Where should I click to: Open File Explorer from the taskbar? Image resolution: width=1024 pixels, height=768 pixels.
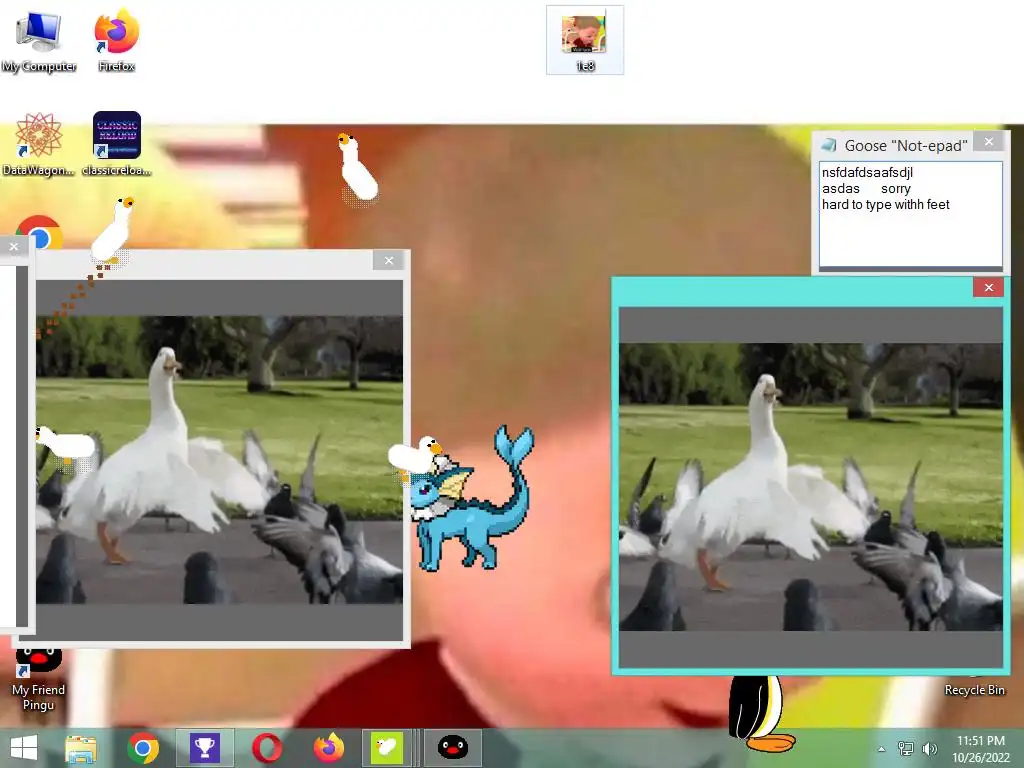pyautogui.click(x=81, y=748)
